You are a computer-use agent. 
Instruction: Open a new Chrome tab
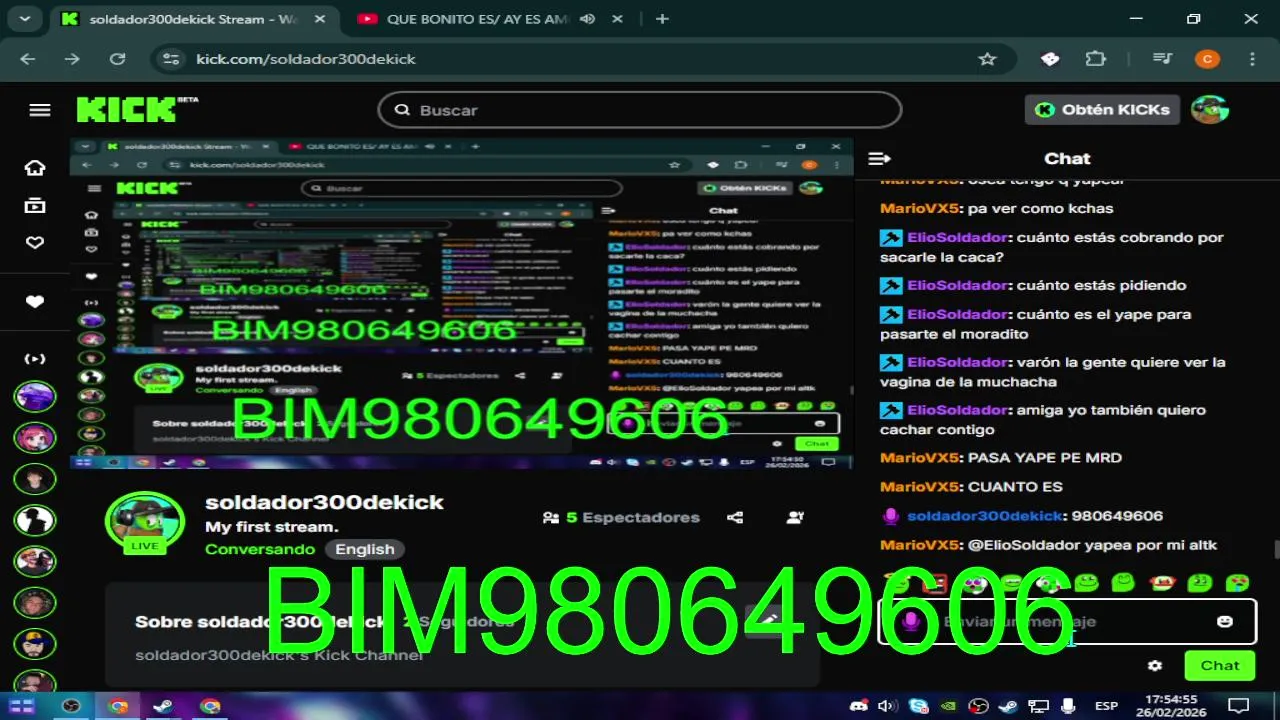(662, 19)
